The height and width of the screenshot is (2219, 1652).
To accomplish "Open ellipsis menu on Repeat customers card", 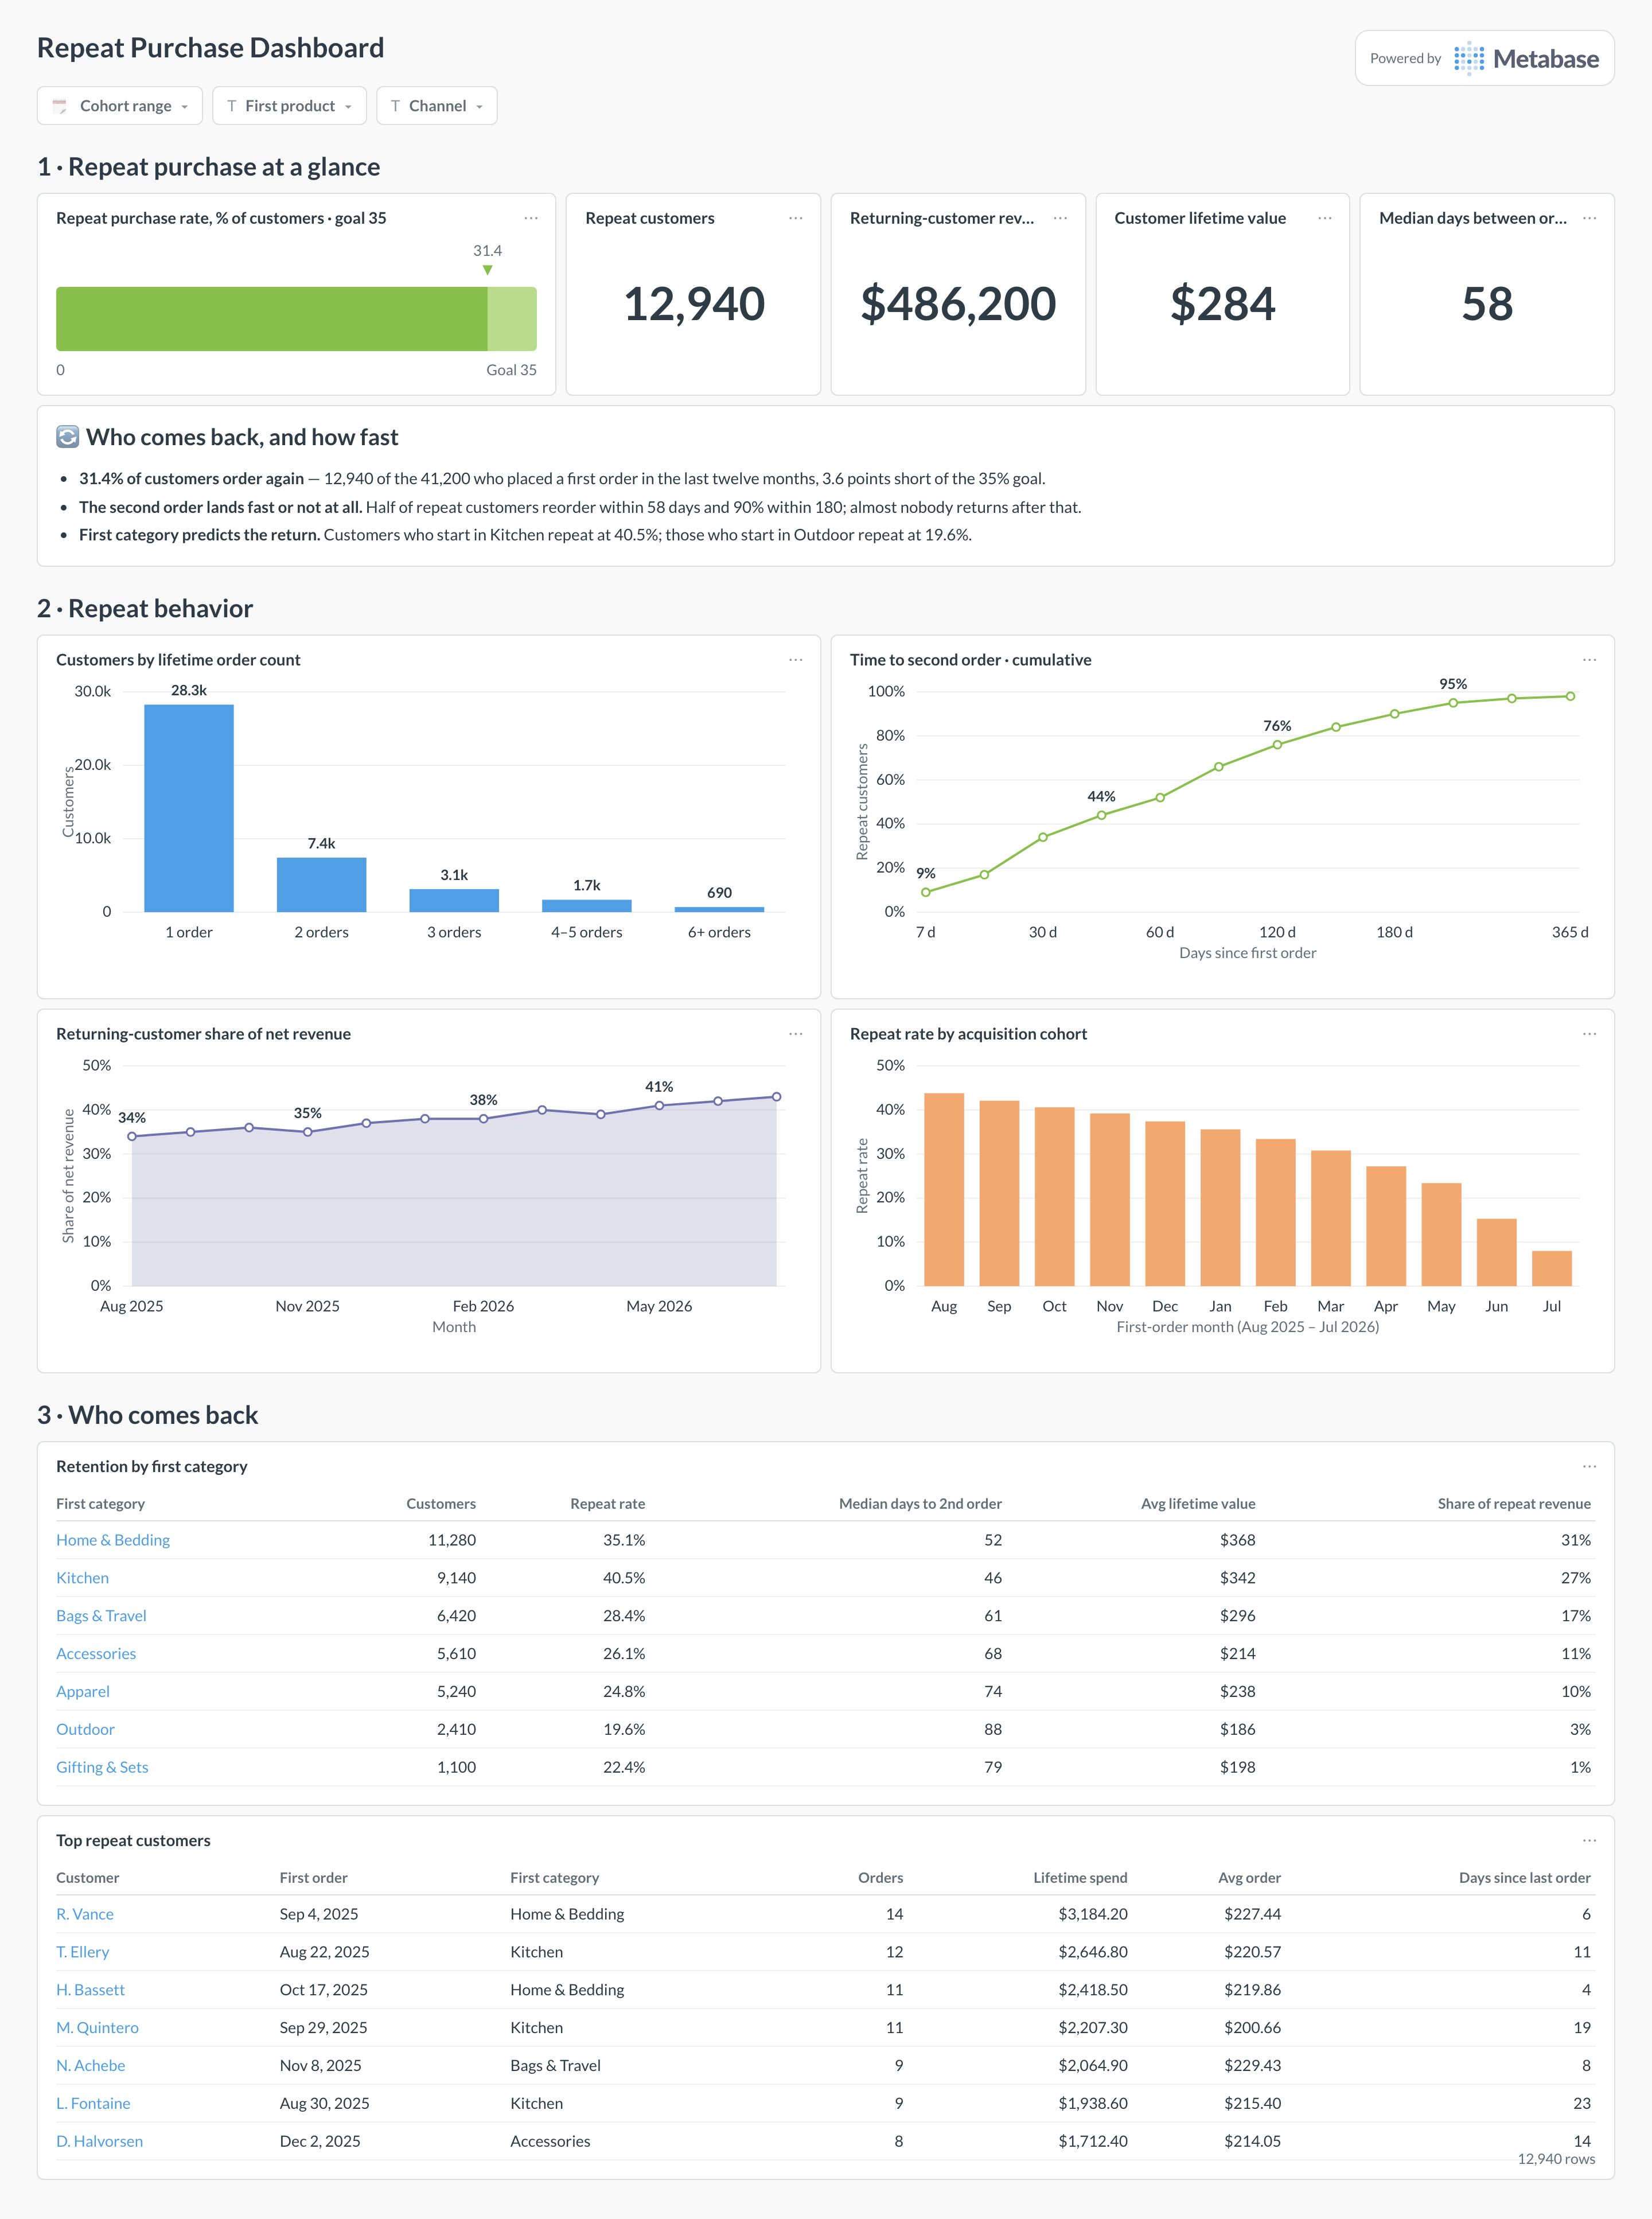I will coord(796,218).
